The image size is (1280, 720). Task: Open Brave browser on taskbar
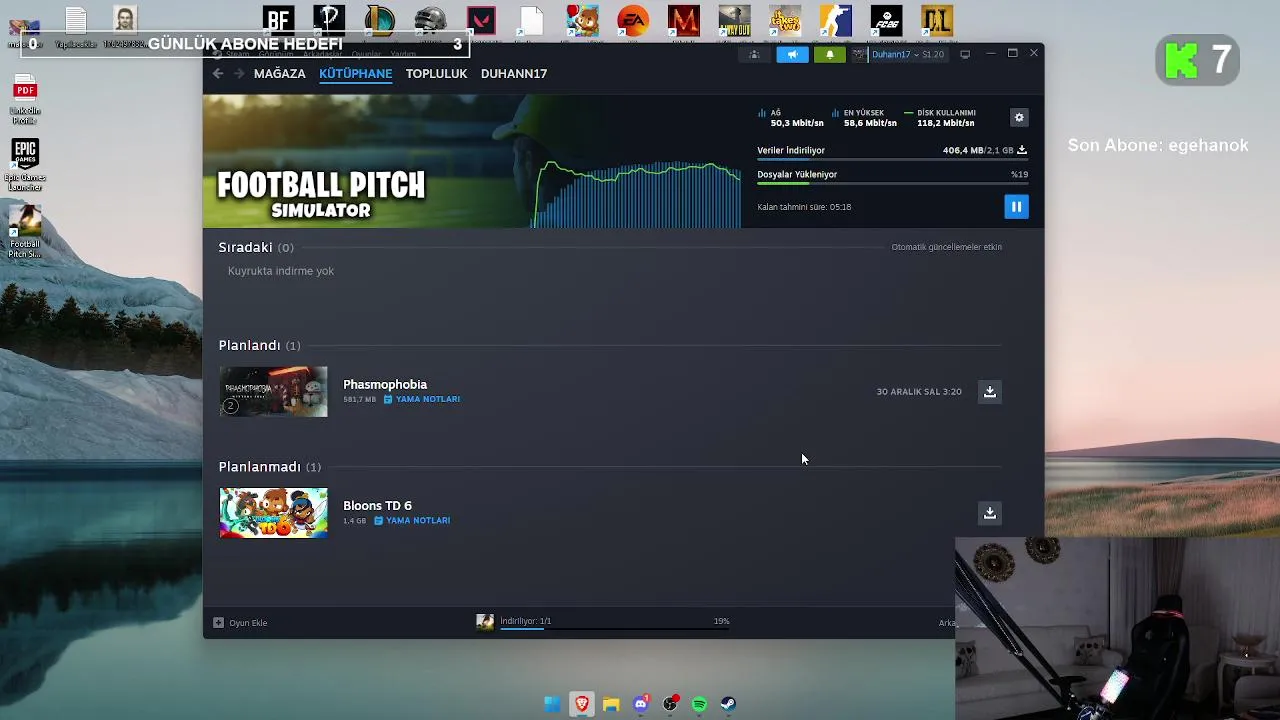point(582,704)
